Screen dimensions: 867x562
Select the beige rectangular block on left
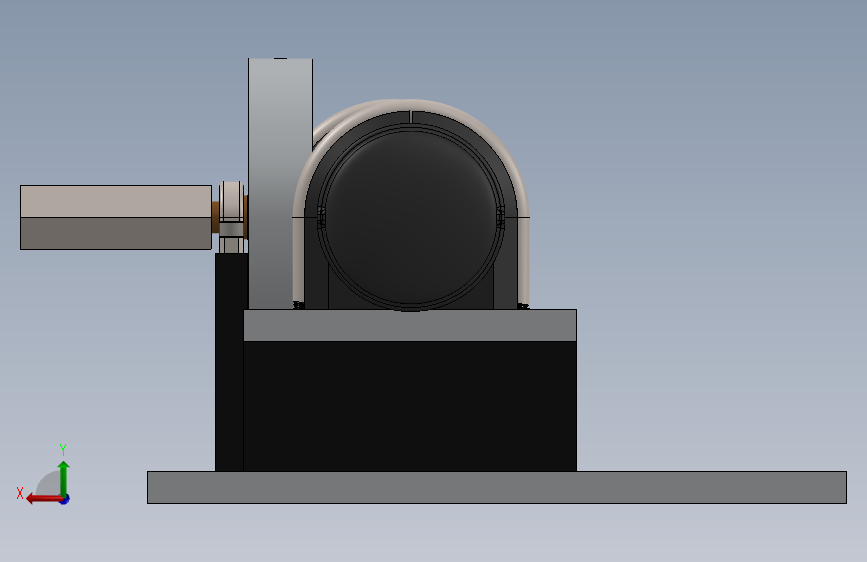tap(116, 217)
